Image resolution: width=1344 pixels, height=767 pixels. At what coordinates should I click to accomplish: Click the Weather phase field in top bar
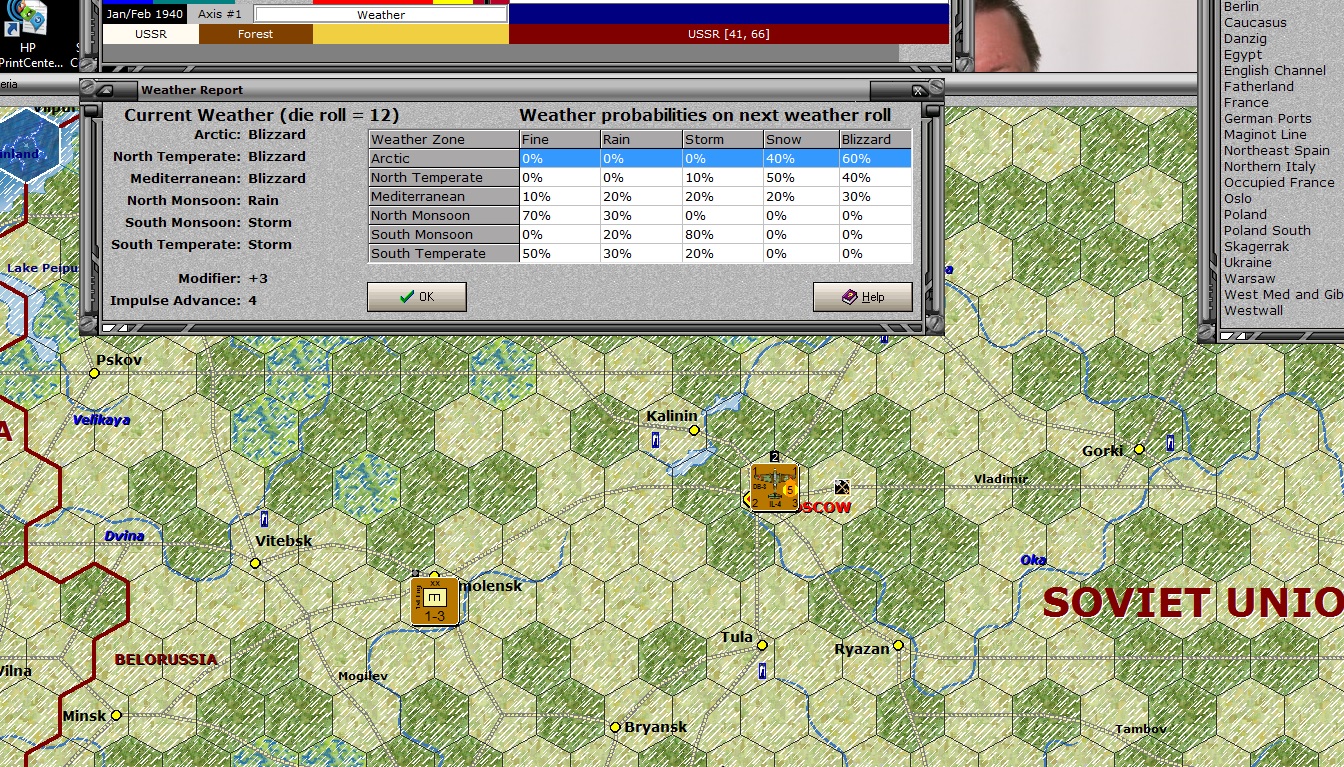tap(381, 15)
